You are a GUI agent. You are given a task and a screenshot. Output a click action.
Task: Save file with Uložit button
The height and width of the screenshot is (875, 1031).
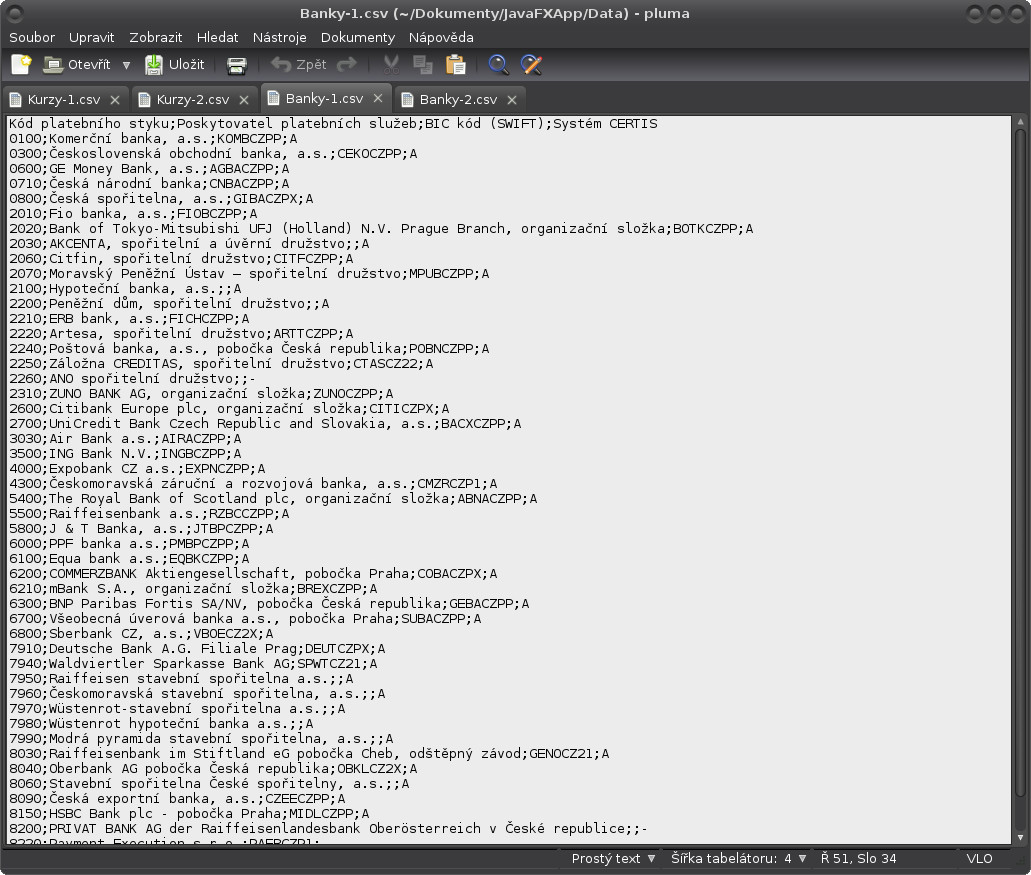[175, 64]
